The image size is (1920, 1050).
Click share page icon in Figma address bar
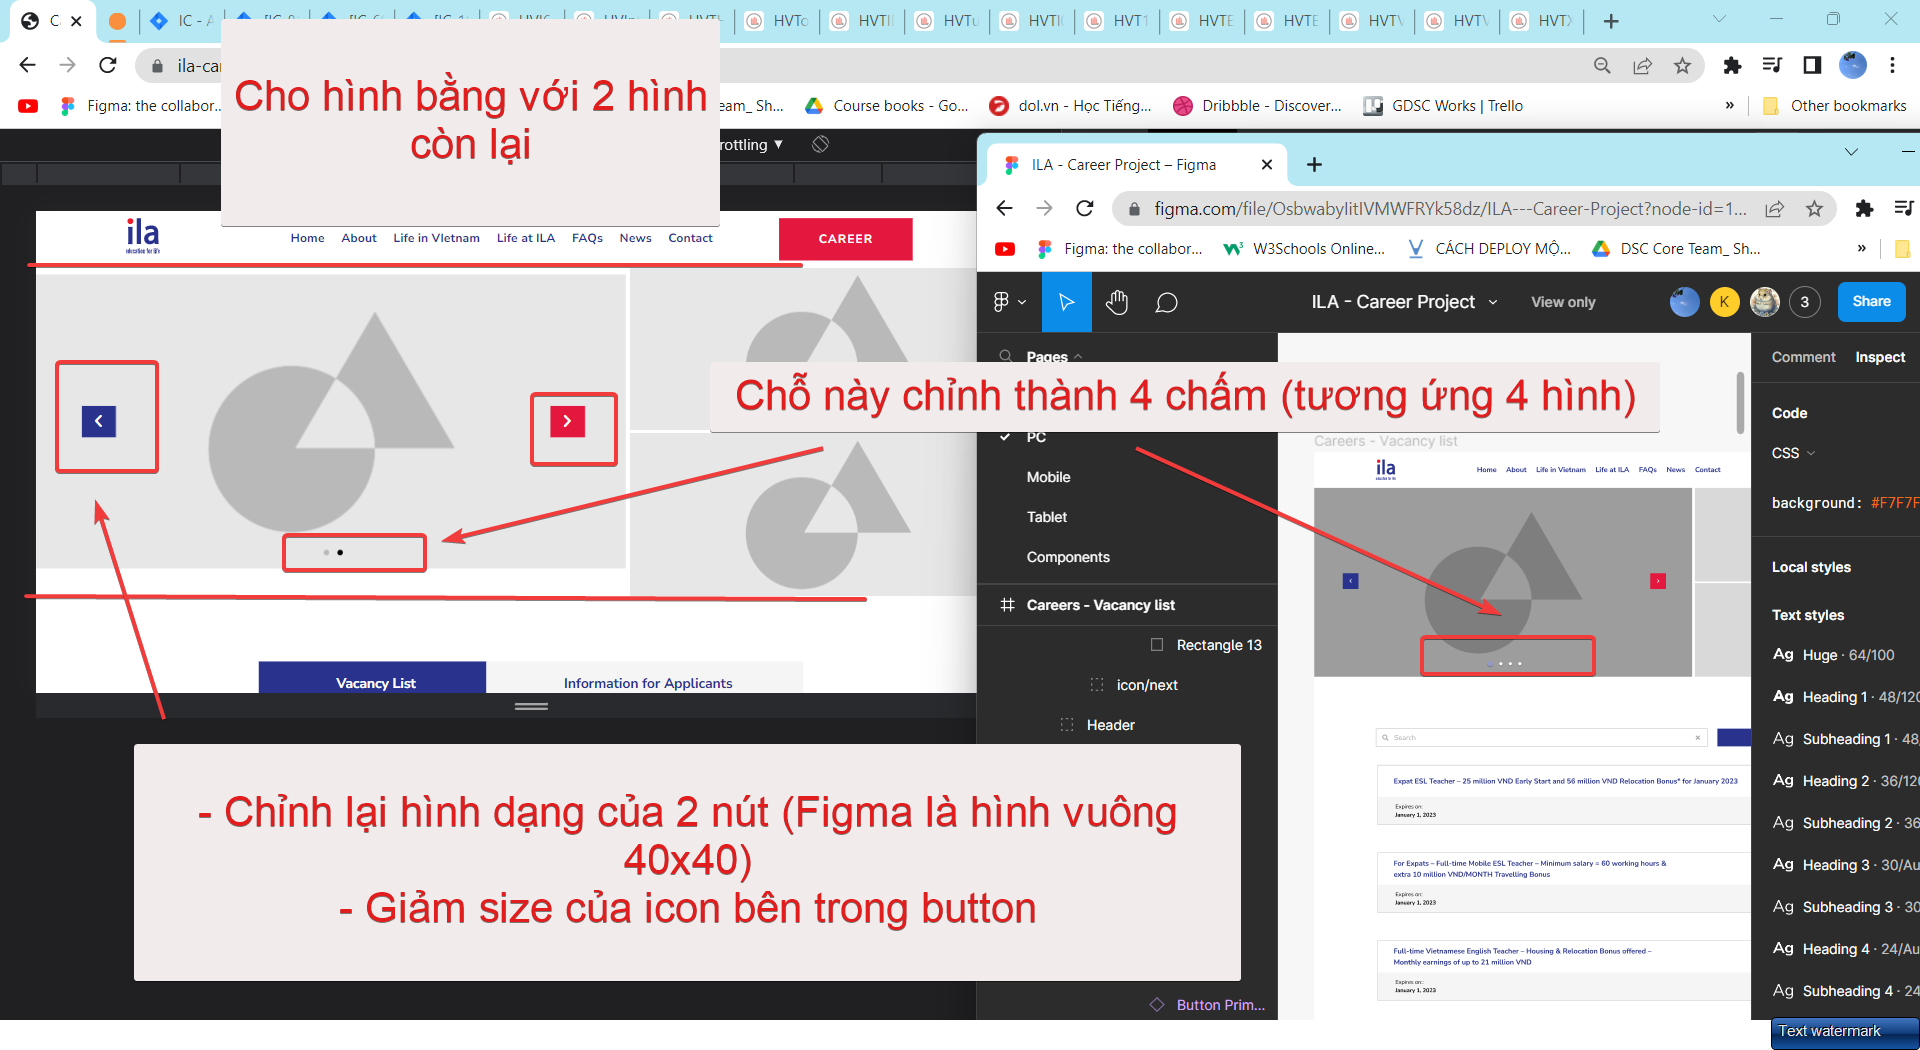1775,208
